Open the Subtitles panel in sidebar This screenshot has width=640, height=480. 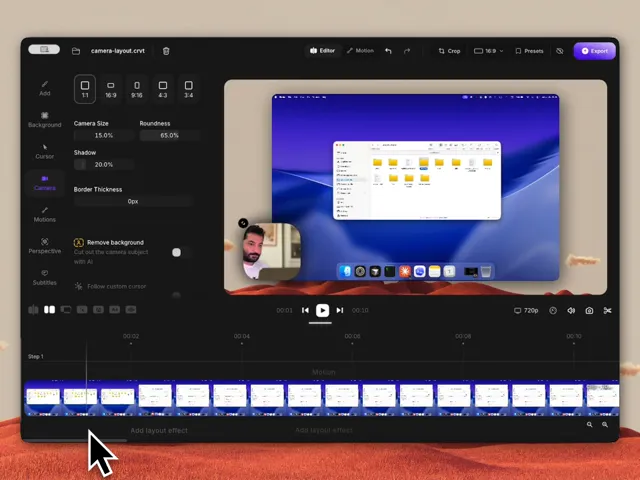click(x=44, y=278)
